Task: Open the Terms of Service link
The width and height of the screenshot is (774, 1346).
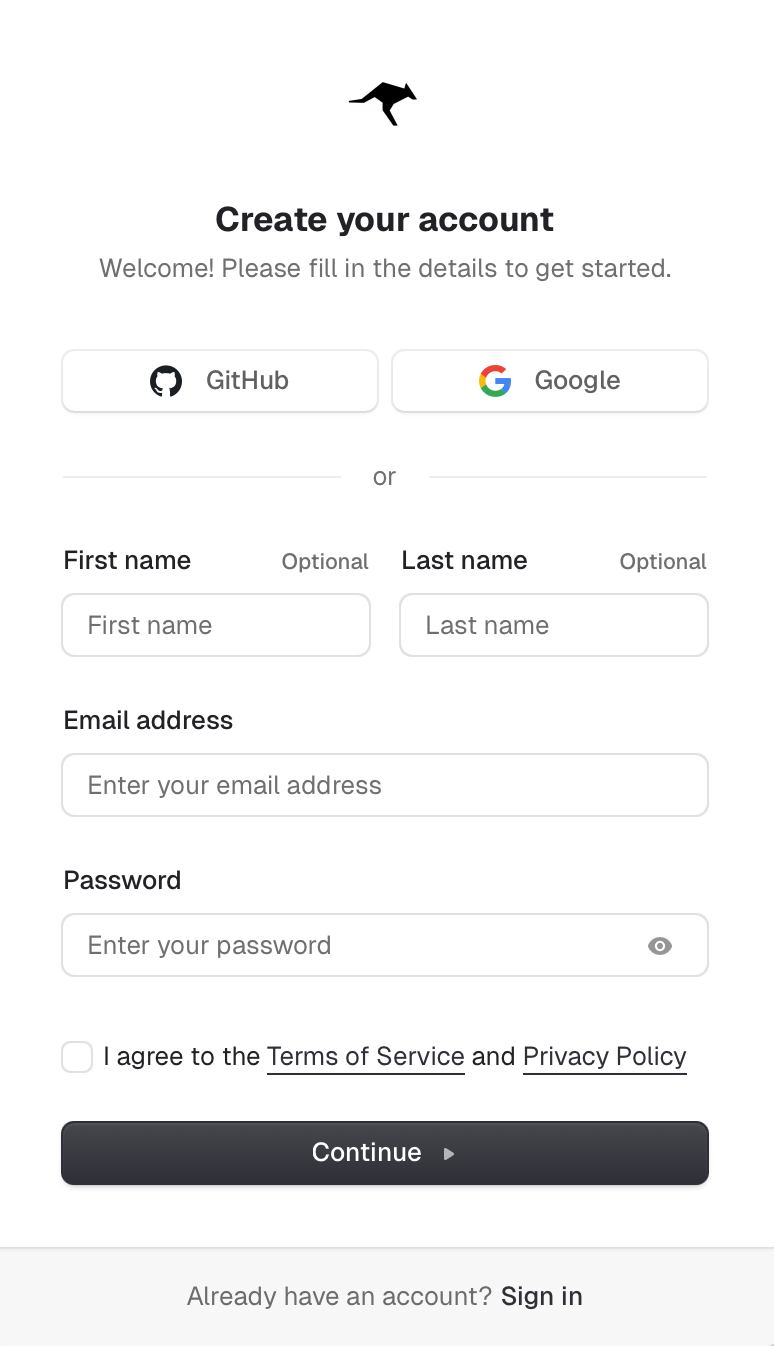Action: click(365, 1056)
